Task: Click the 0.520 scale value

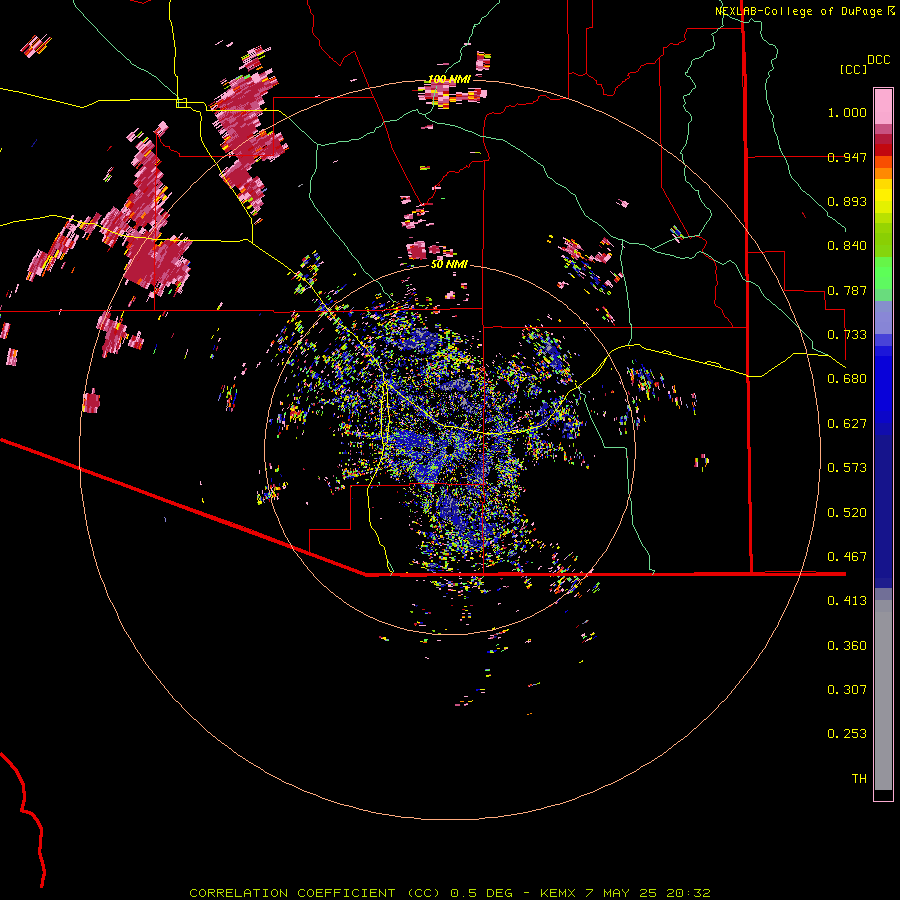Action: tap(847, 513)
